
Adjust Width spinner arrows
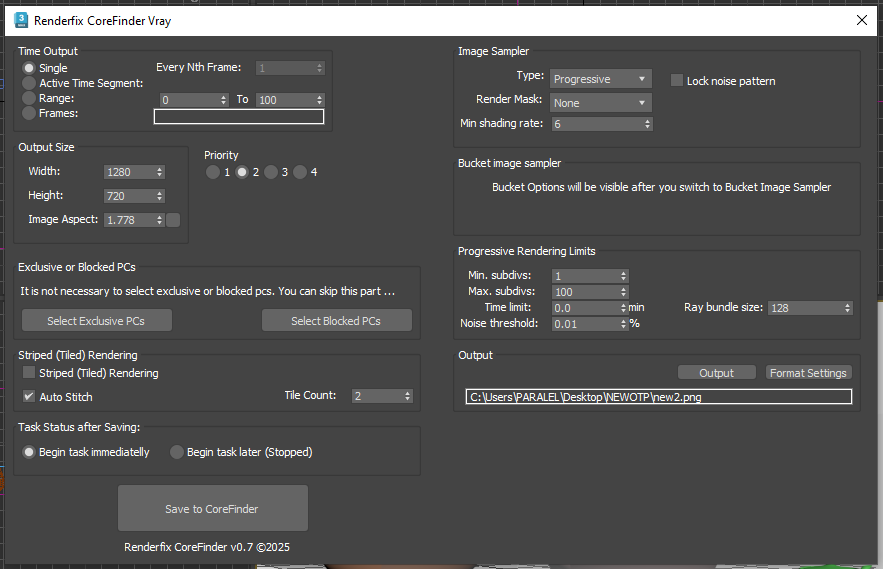tap(159, 172)
